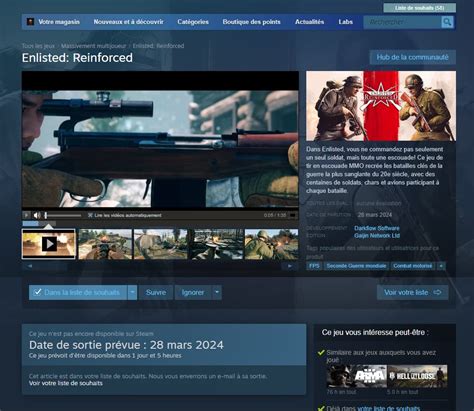474x411 pixels.
Task: Open 'Nouveaux et à découvrir' menu
Action: pos(128,22)
